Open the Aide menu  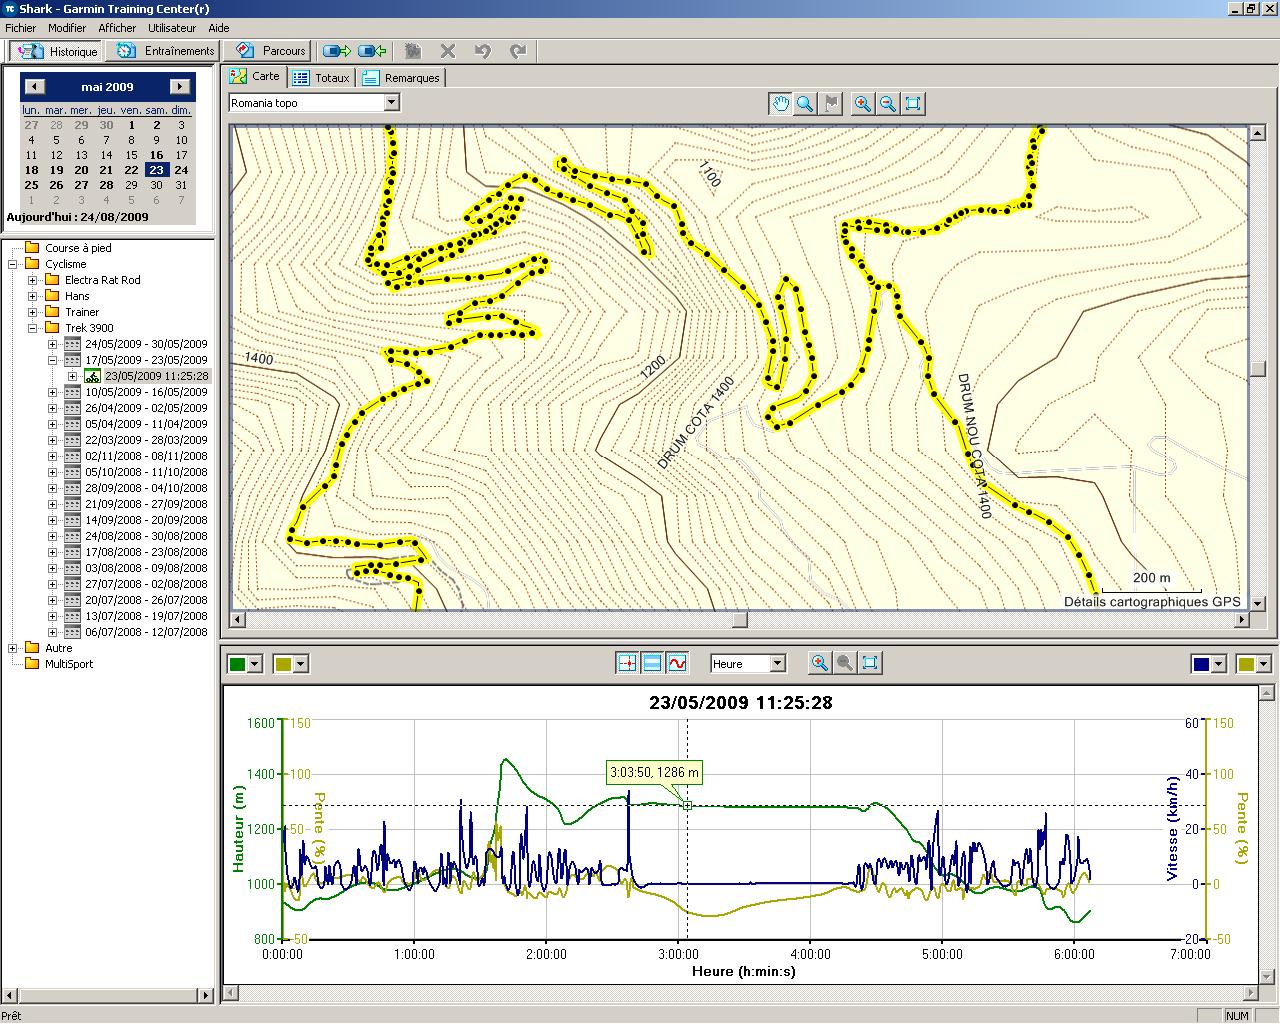click(x=219, y=28)
